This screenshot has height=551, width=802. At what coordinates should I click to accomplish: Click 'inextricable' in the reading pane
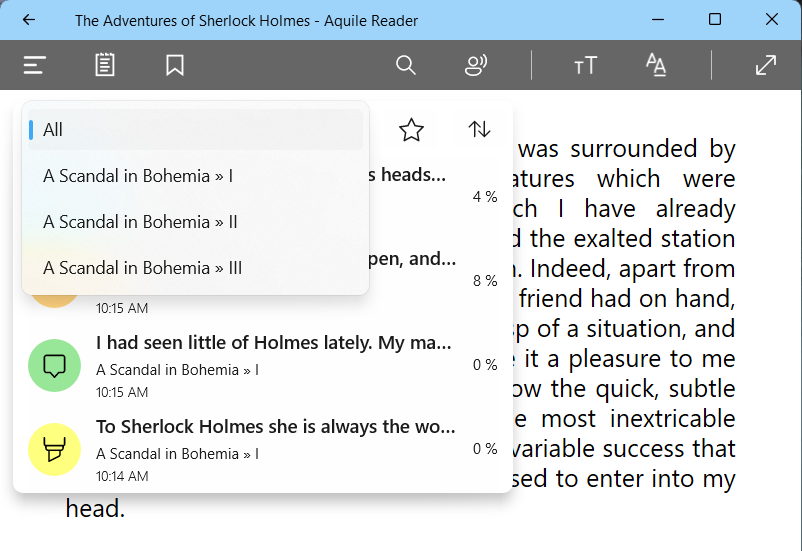(672, 419)
